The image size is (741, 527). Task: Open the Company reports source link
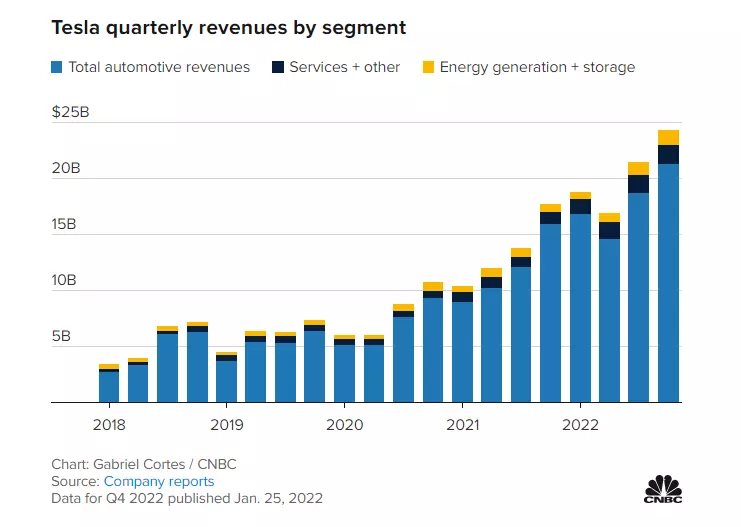click(x=159, y=481)
